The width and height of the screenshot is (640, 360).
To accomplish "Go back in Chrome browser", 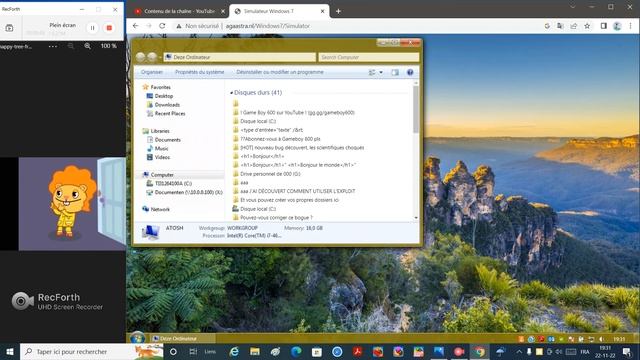I will coord(136,26).
